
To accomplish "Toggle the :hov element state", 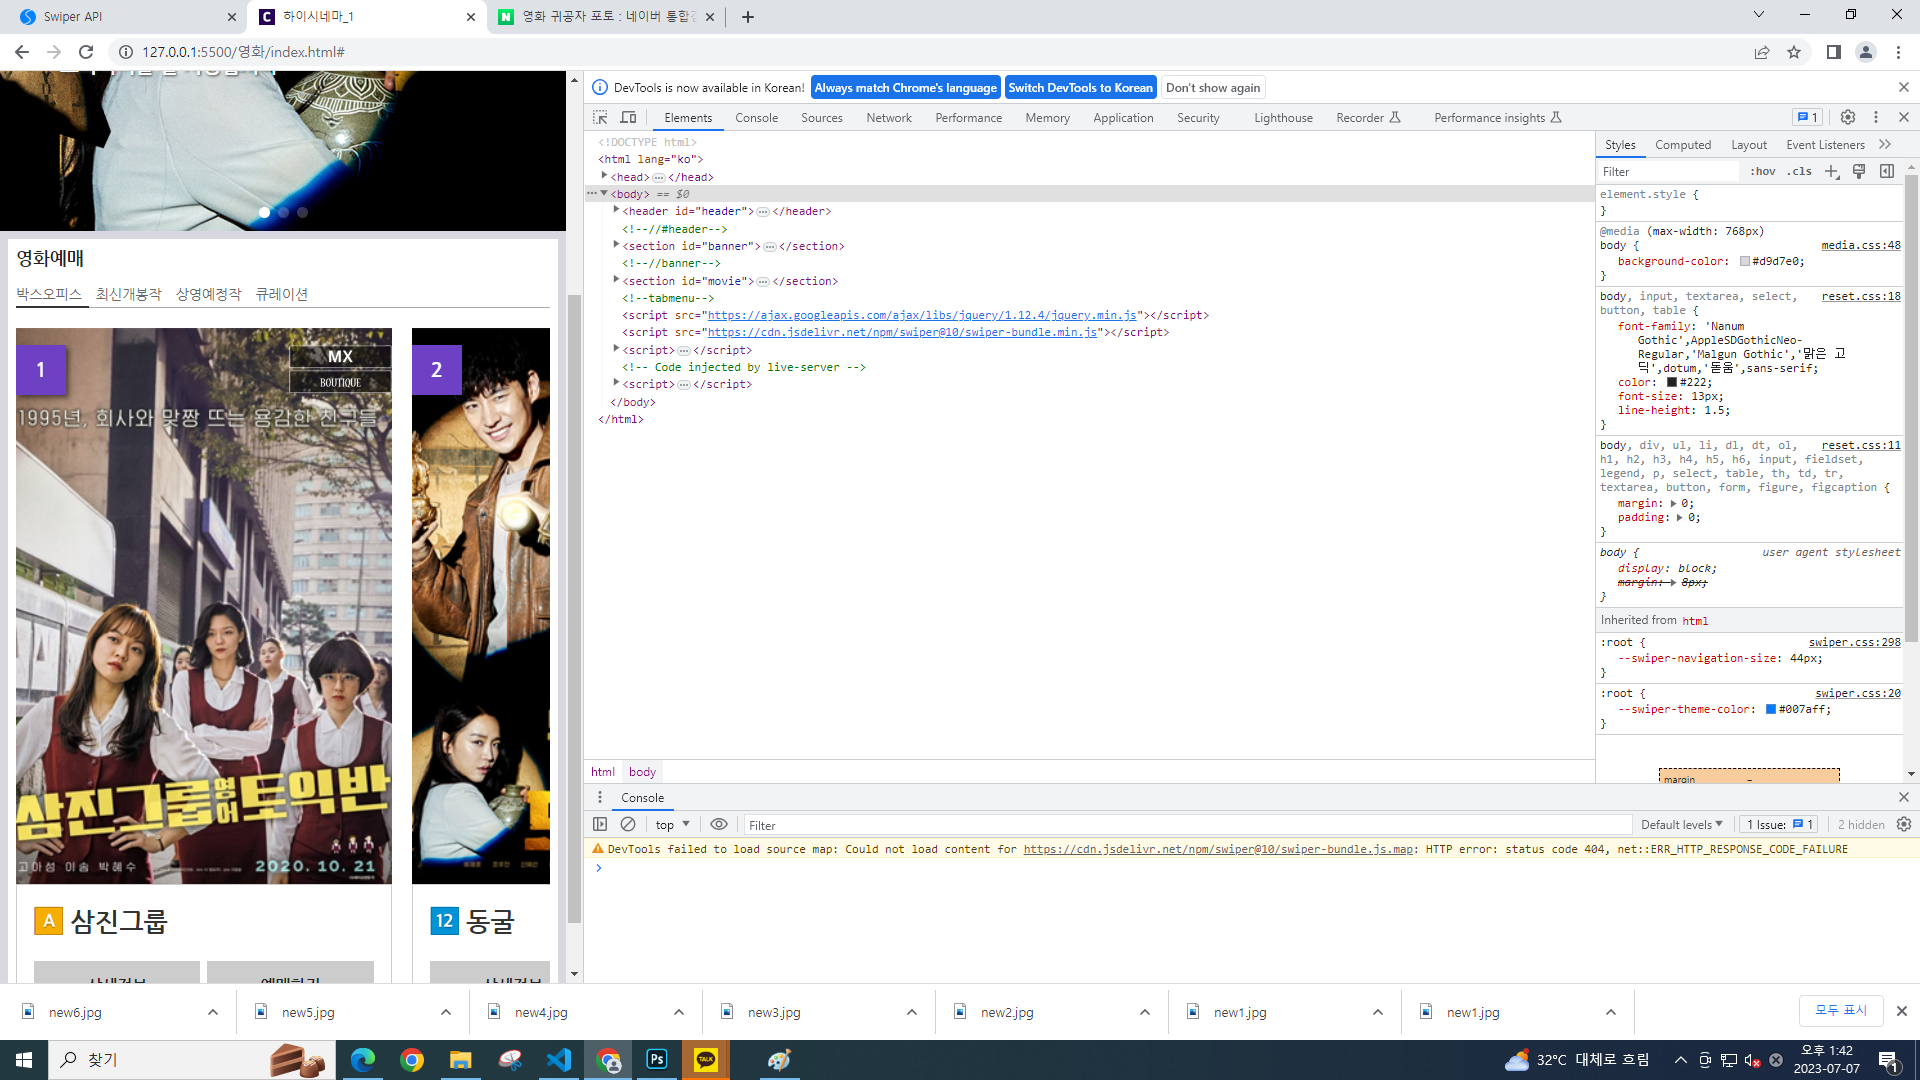I will (1763, 171).
